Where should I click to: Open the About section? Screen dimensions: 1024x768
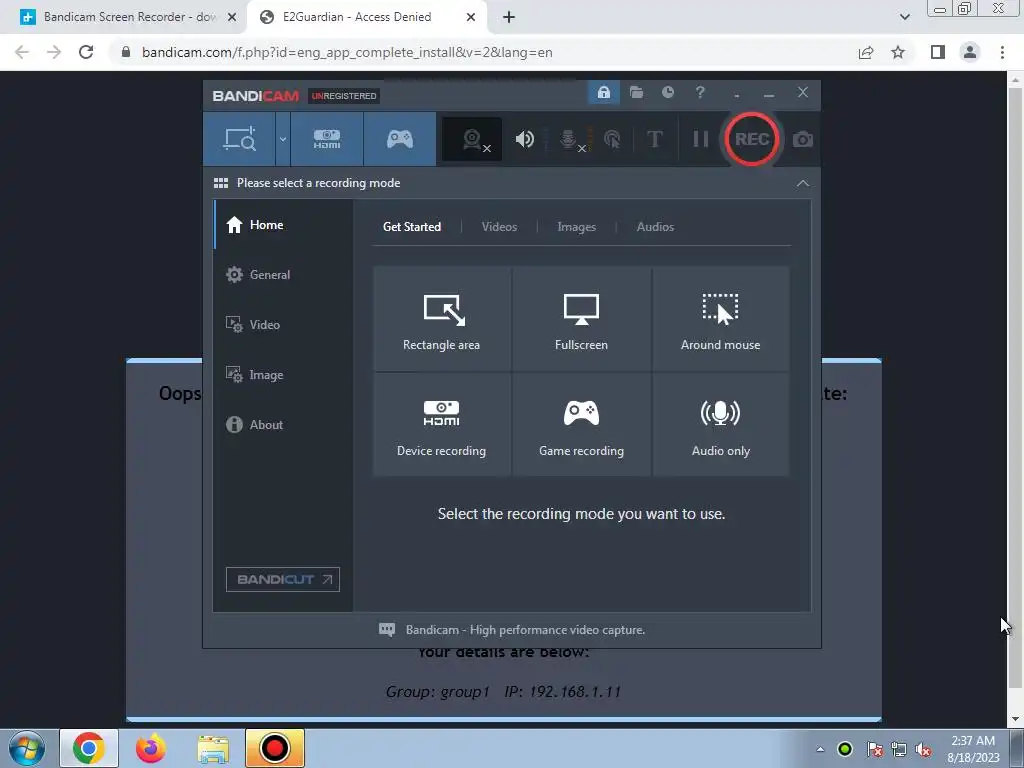283,424
